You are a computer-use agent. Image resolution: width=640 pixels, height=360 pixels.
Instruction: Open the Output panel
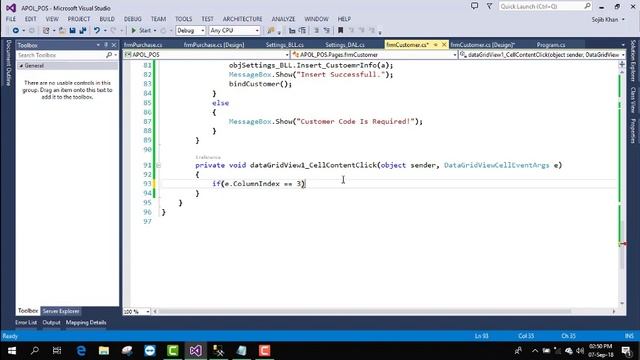coord(51,322)
